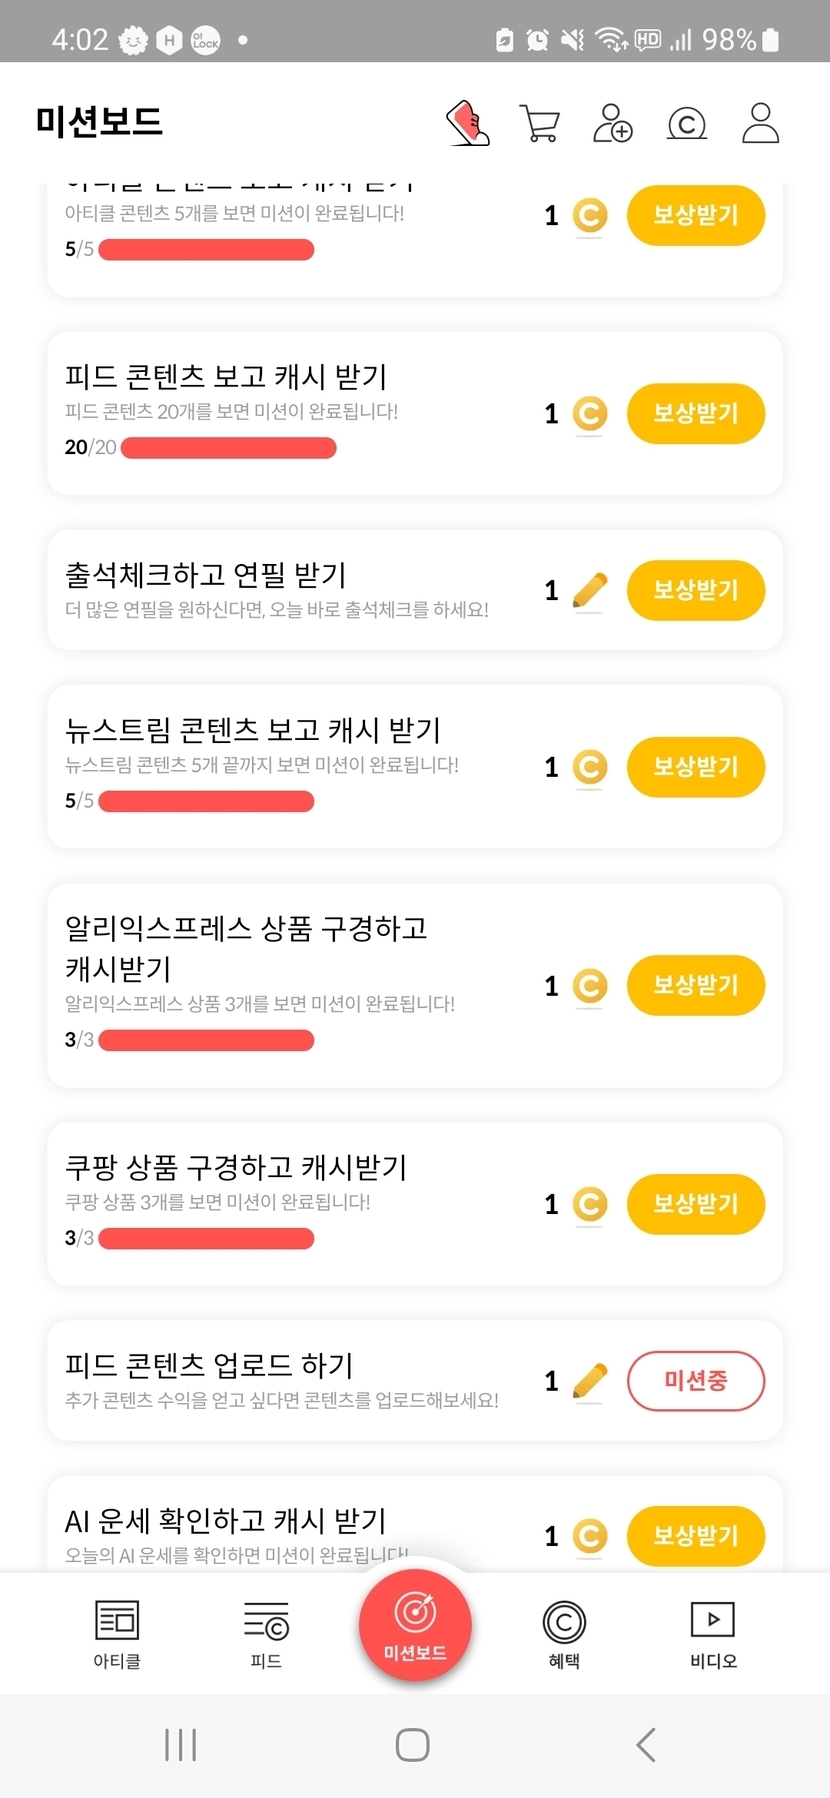
Task: Open the 피드 콘텐츠 업로드 하기 mission title
Action: pos(209,1365)
